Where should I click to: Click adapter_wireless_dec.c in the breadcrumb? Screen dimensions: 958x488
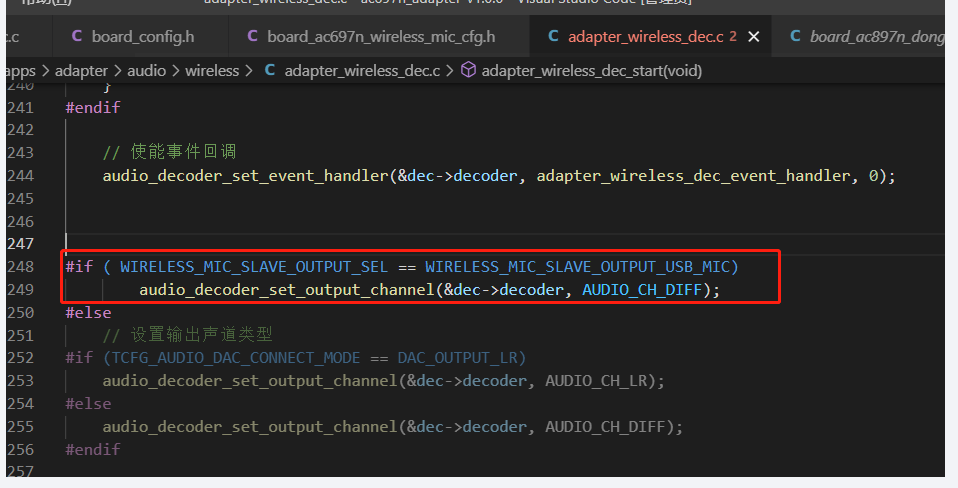tap(362, 71)
